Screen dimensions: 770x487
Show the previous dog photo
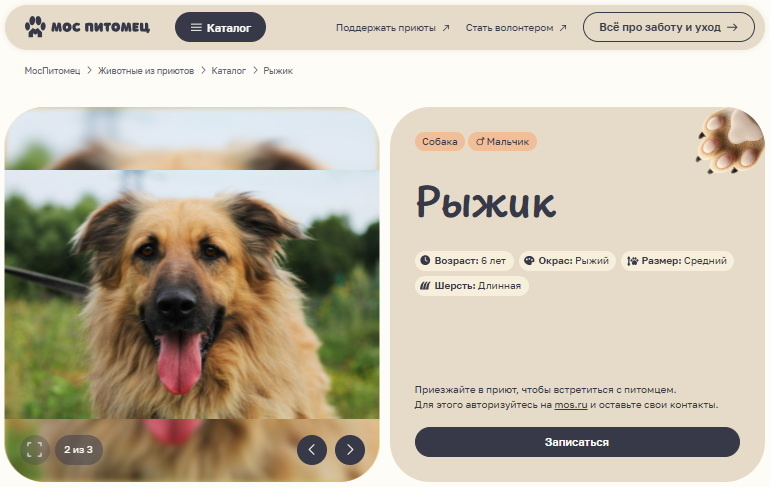pos(312,450)
